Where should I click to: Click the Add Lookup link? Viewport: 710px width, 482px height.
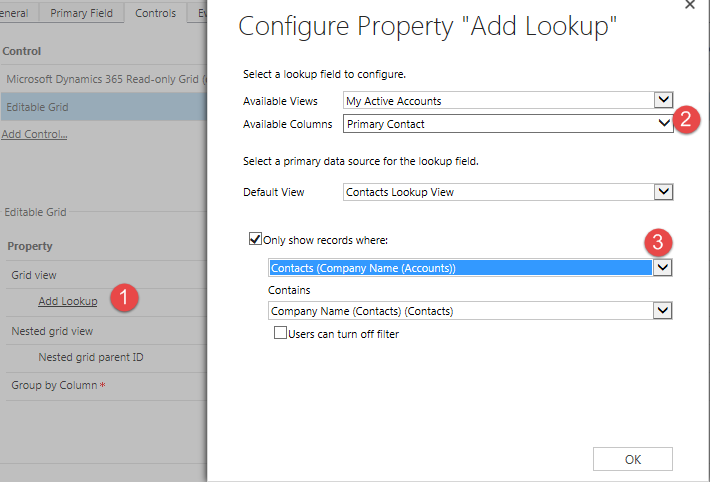68,301
